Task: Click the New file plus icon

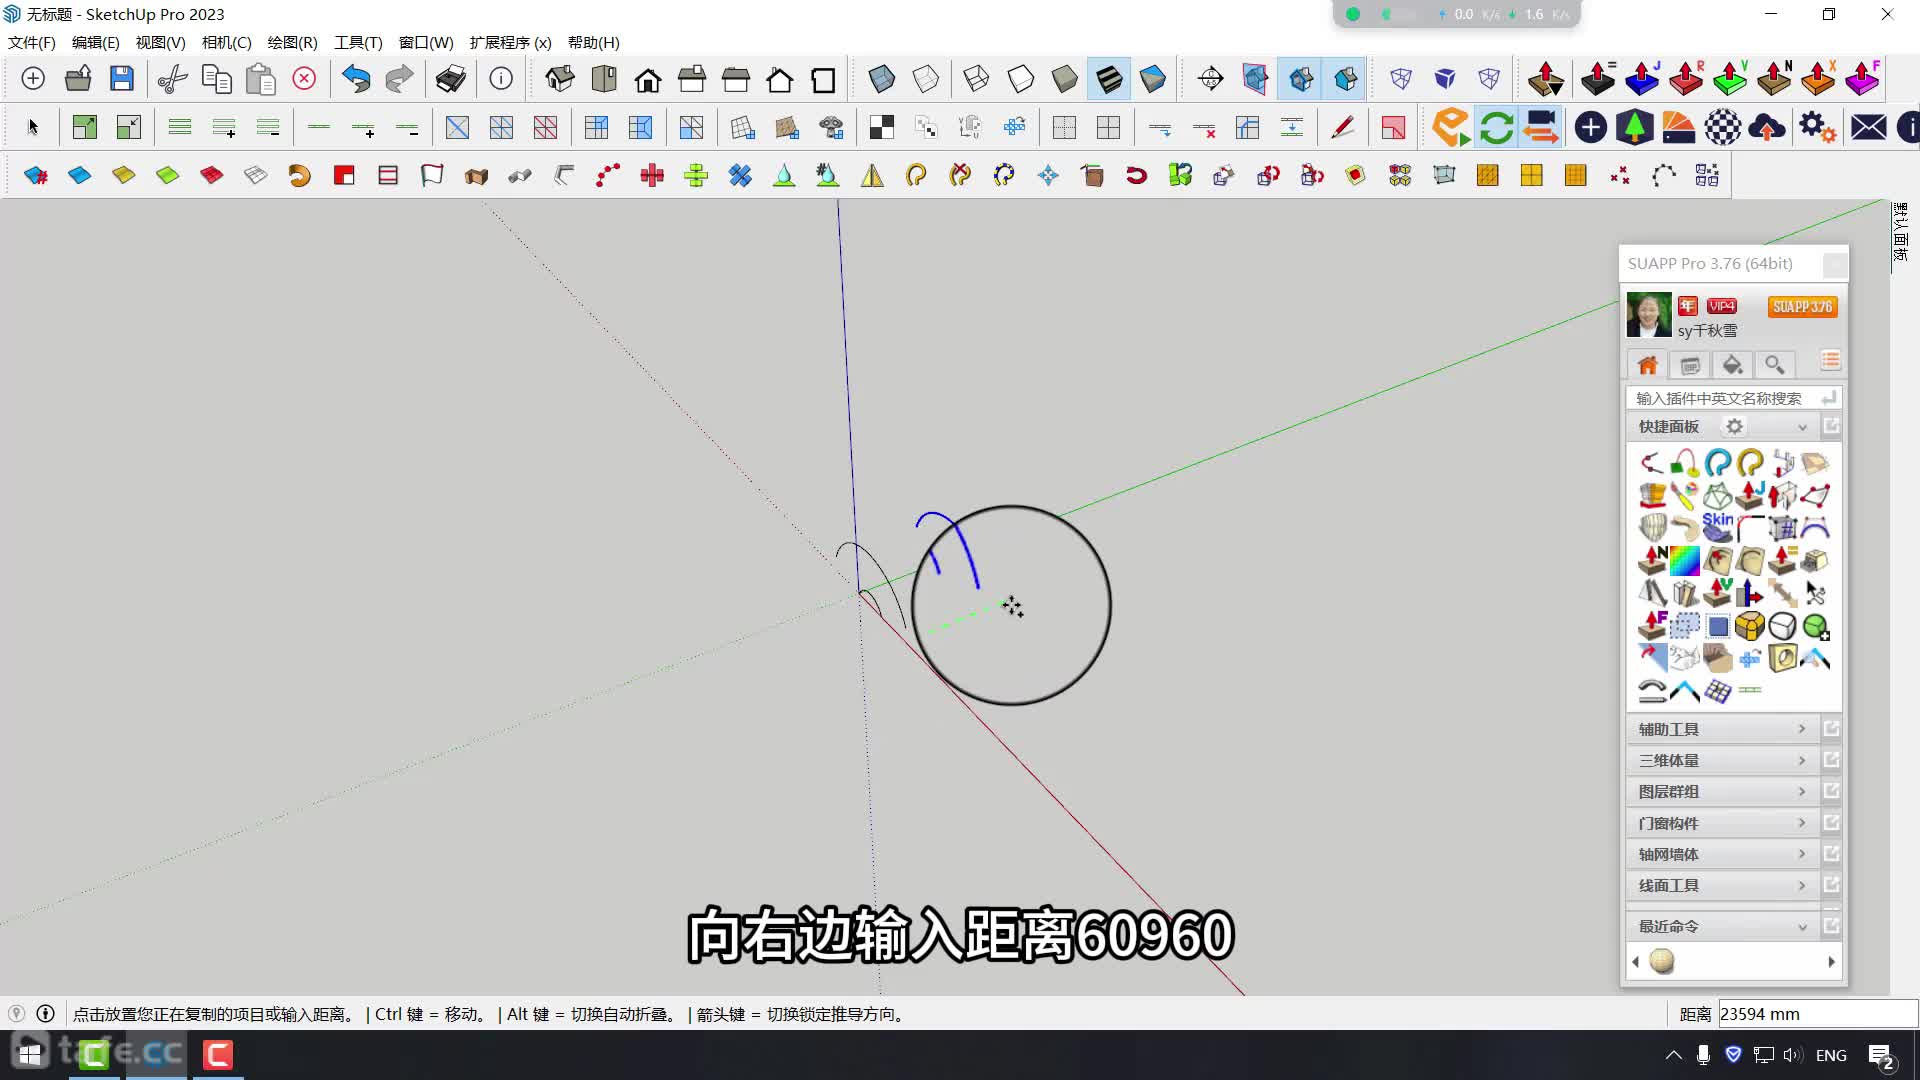Action: (33, 79)
